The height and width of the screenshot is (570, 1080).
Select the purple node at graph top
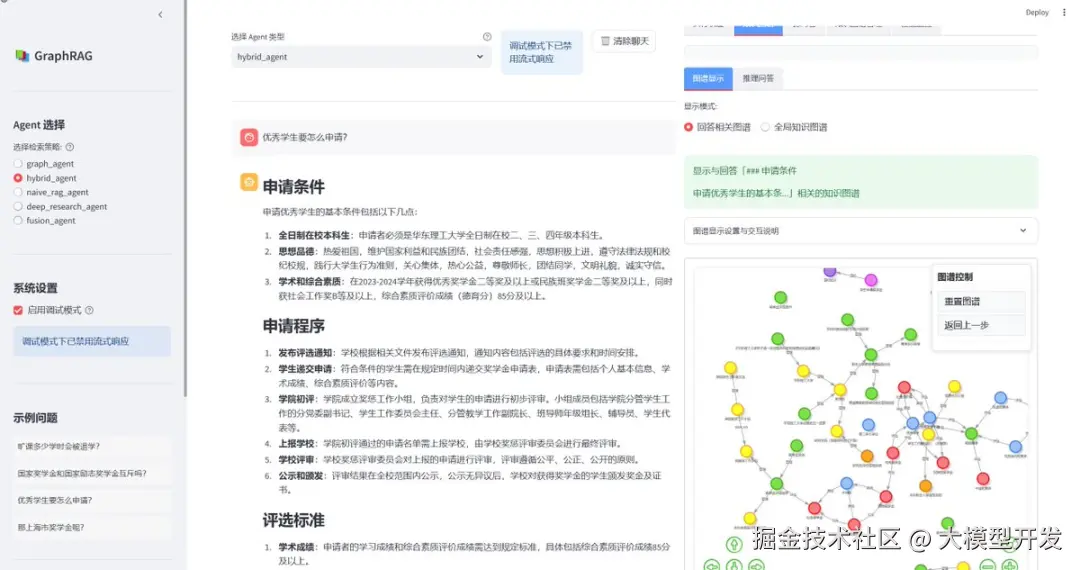[830, 271]
